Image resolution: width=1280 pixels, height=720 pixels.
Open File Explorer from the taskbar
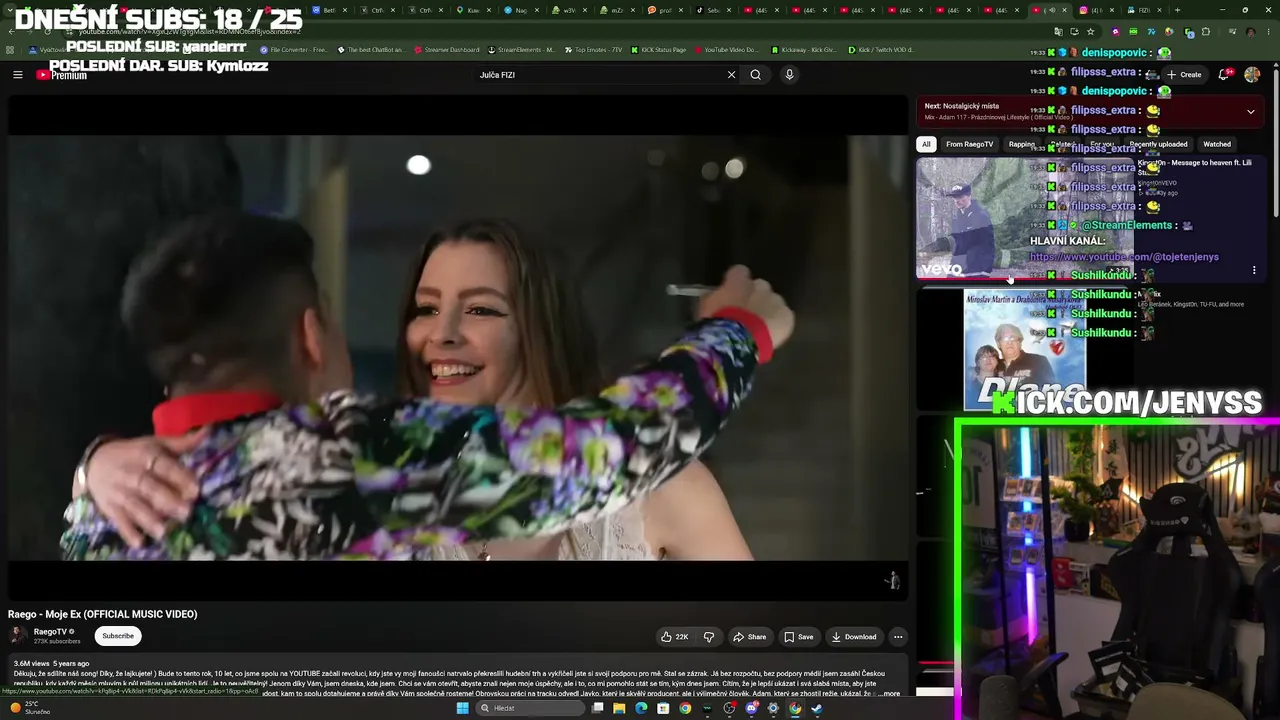tap(619, 708)
